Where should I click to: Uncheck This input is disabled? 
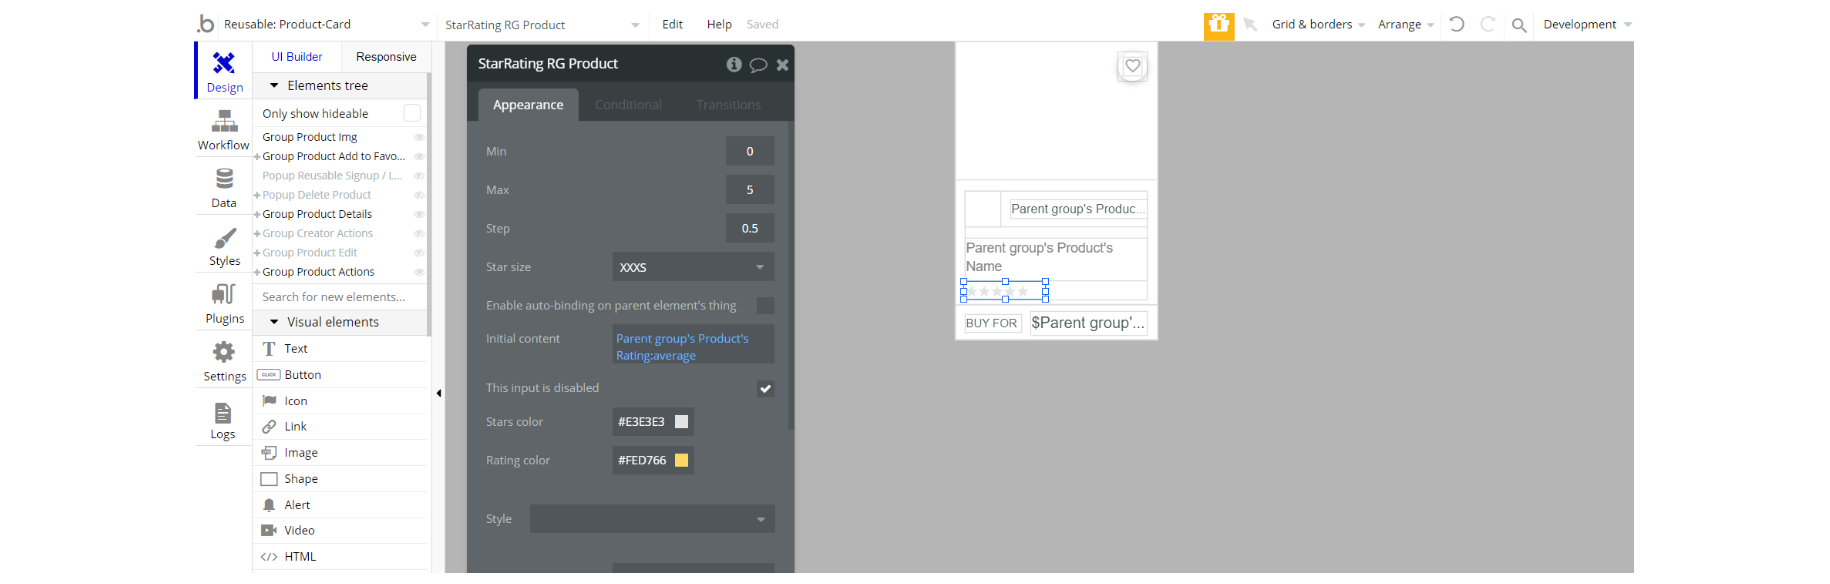point(766,388)
